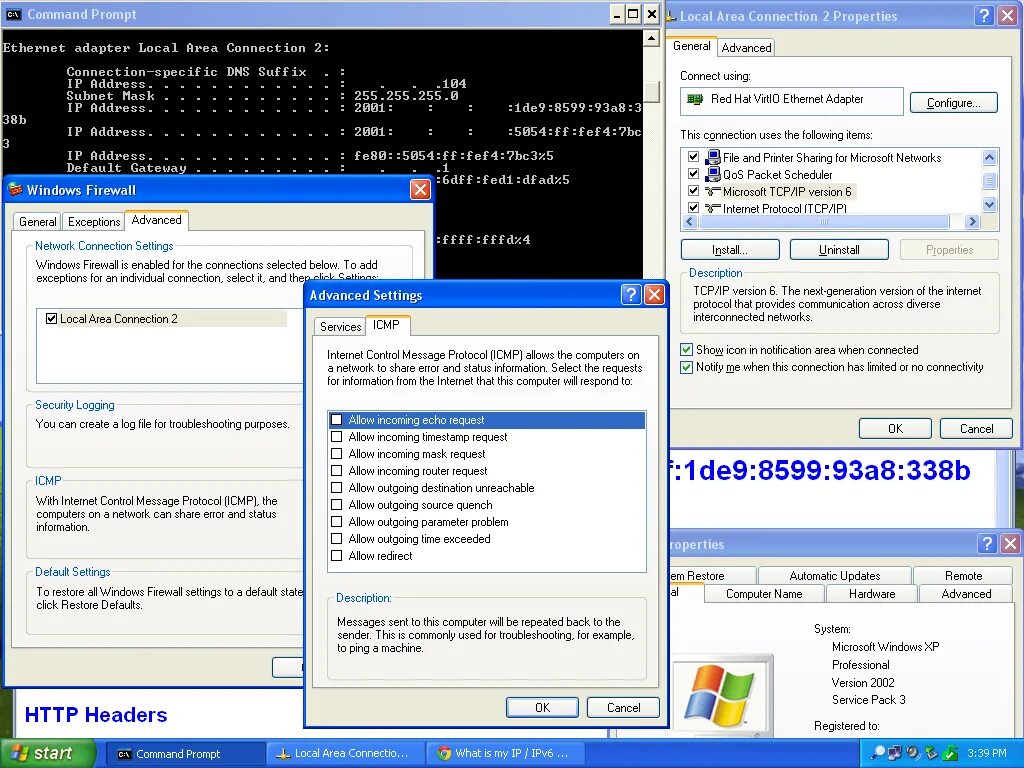Minimize the Command Prompt window
Image resolution: width=1024 pixels, height=768 pixels.
pyautogui.click(x=617, y=14)
